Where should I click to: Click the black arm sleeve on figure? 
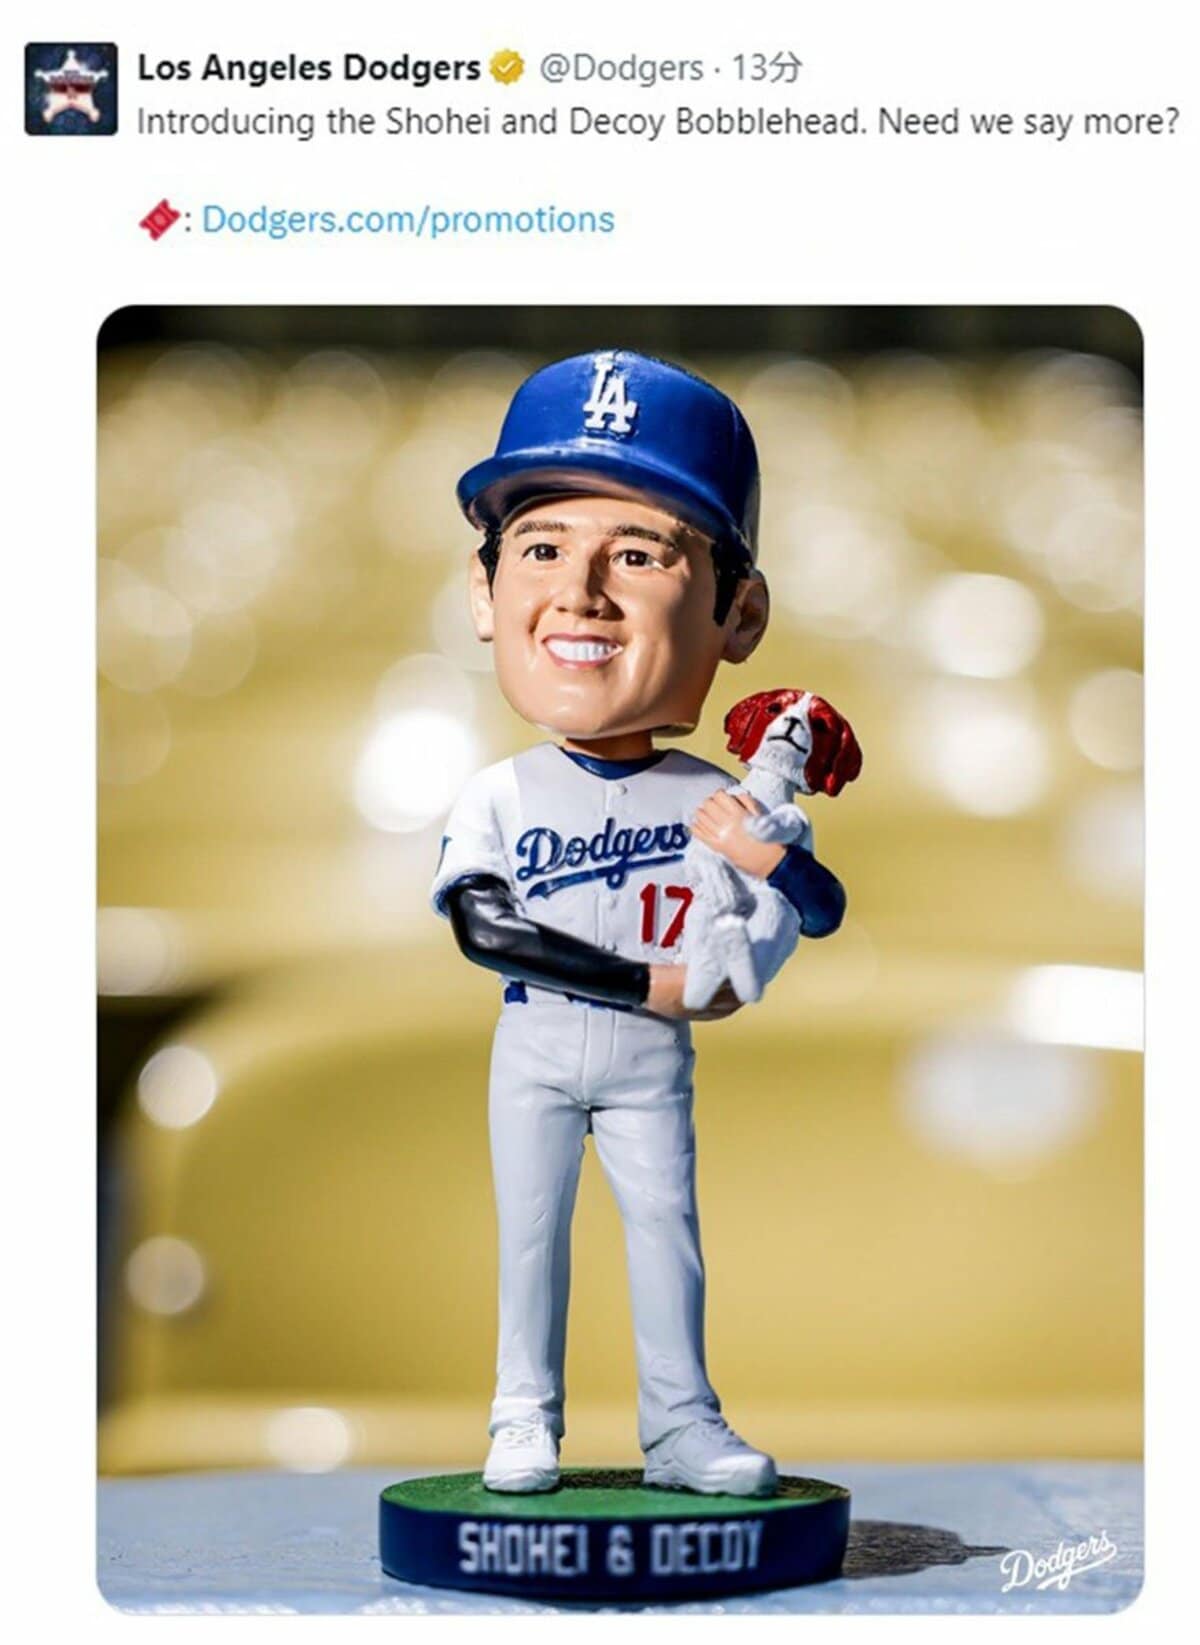543,941
